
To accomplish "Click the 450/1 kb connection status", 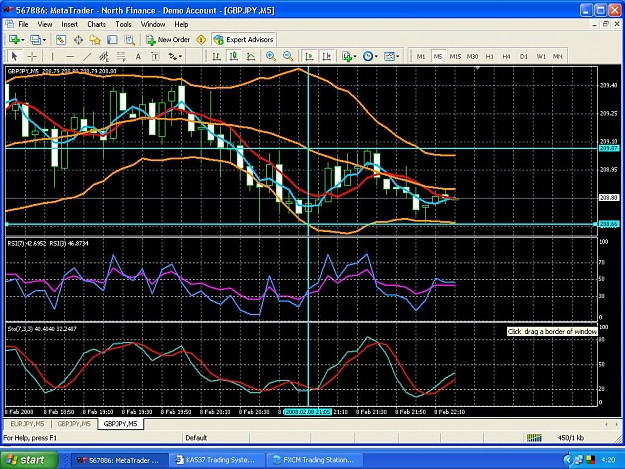I will [570, 438].
